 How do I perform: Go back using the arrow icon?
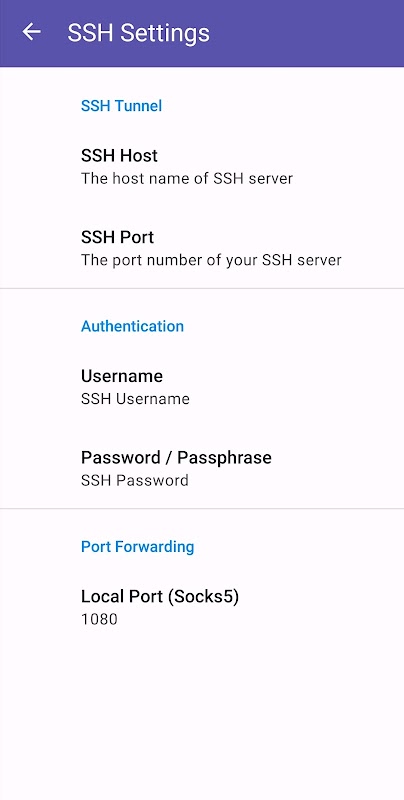point(31,32)
